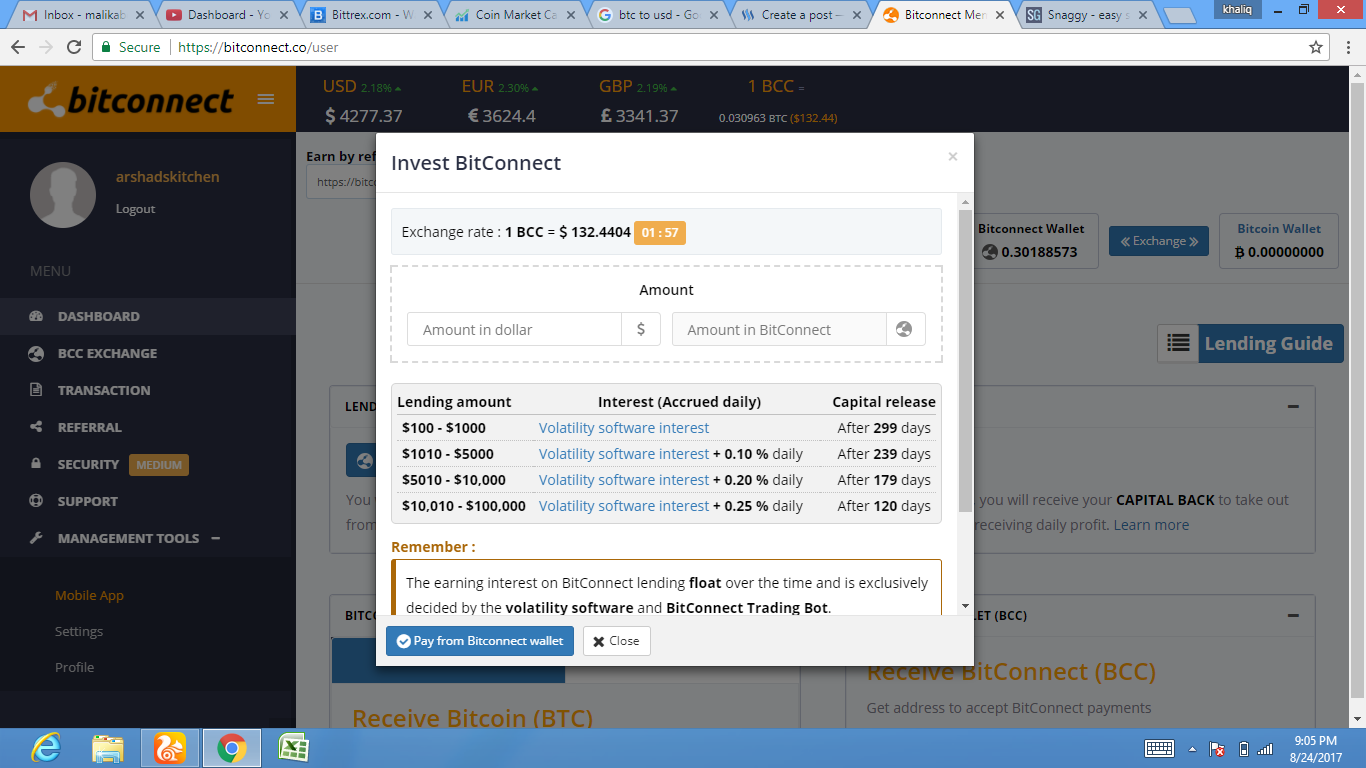This screenshot has height=768, width=1366.
Task: Click the bitconnect logo
Action: (131, 99)
